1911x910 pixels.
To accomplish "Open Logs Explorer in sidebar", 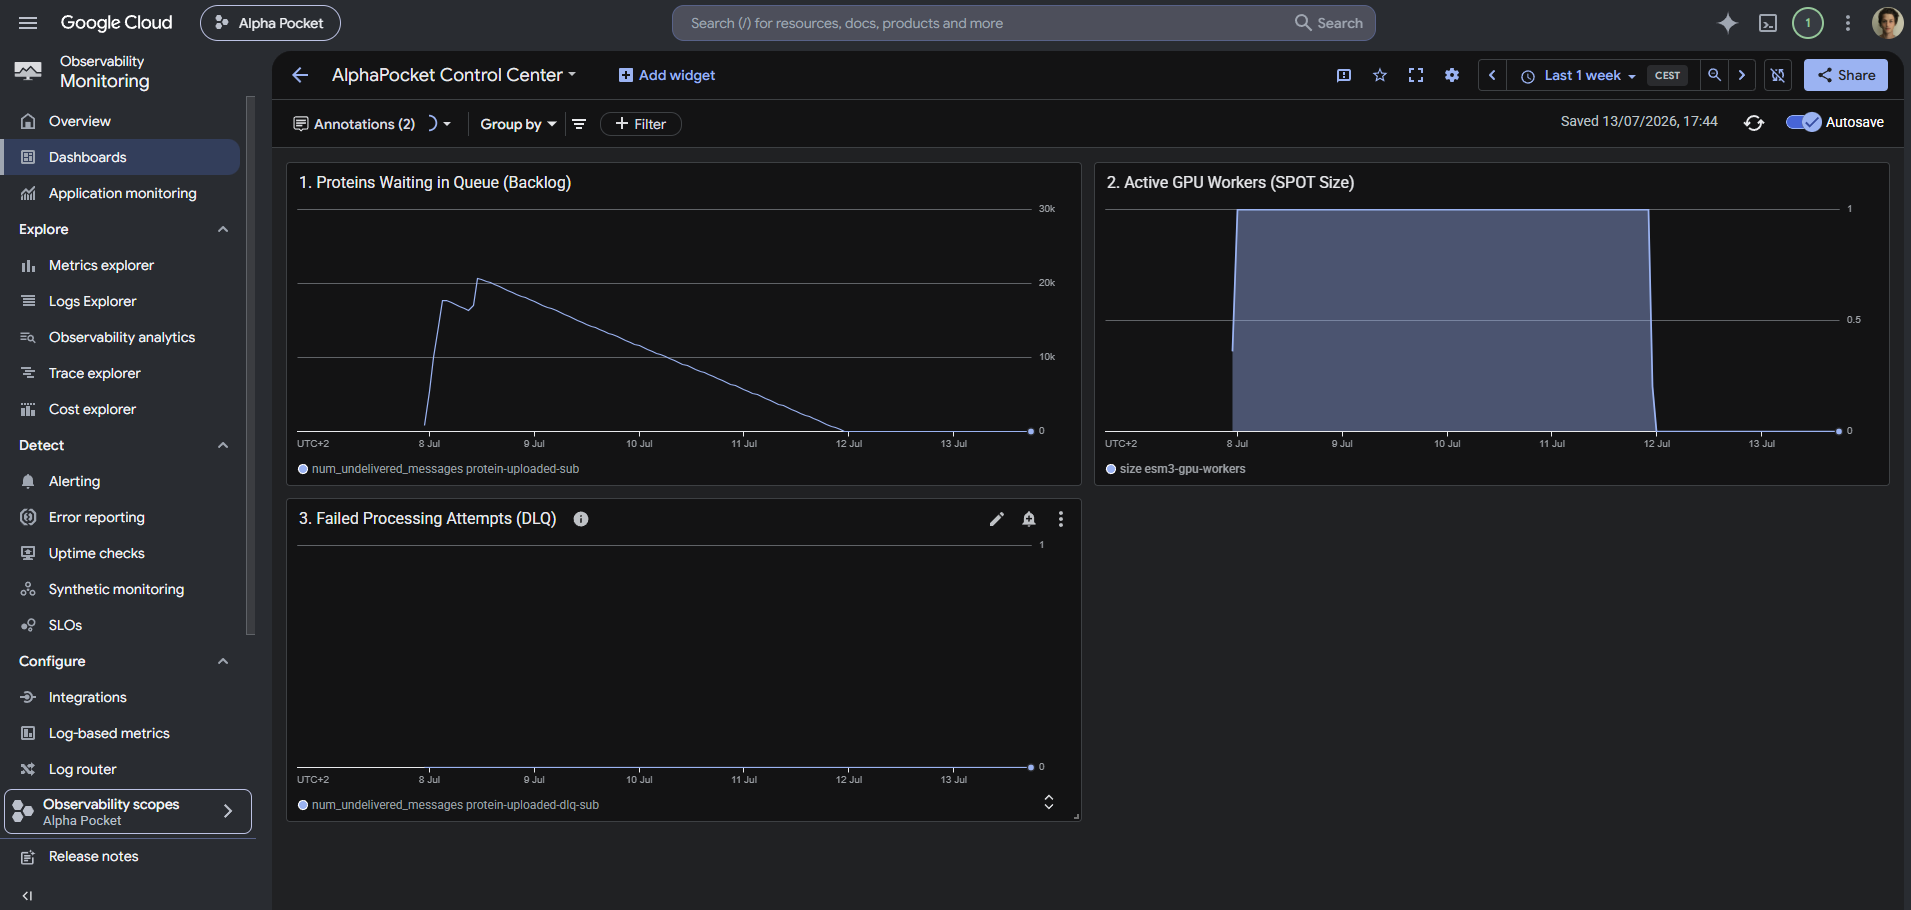I will [x=120, y=301].
